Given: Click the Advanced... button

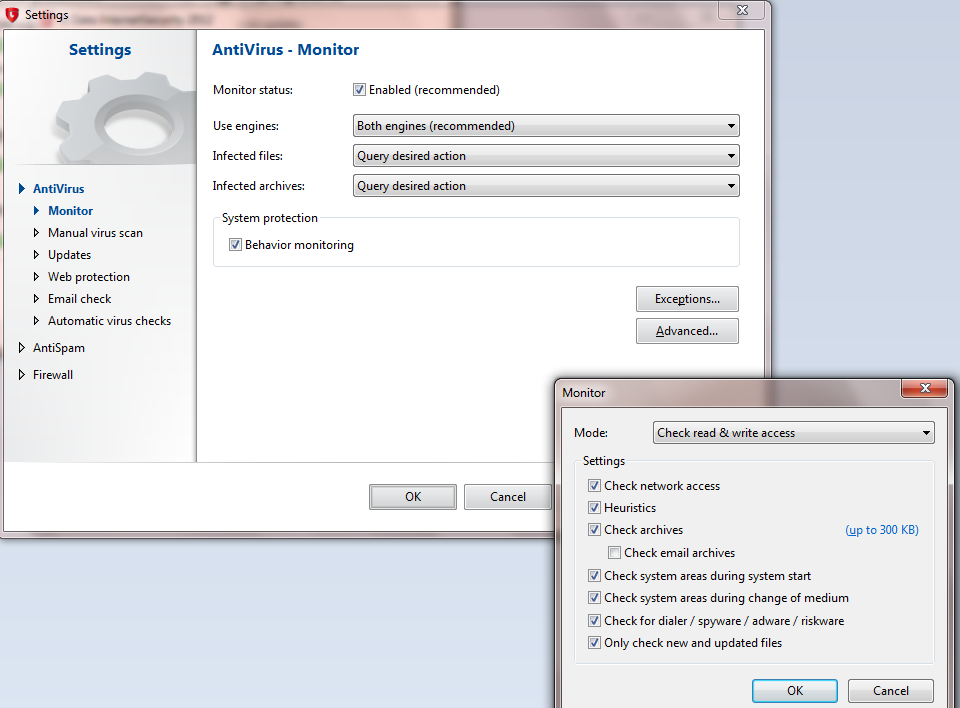Looking at the screenshot, I should [687, 331].
